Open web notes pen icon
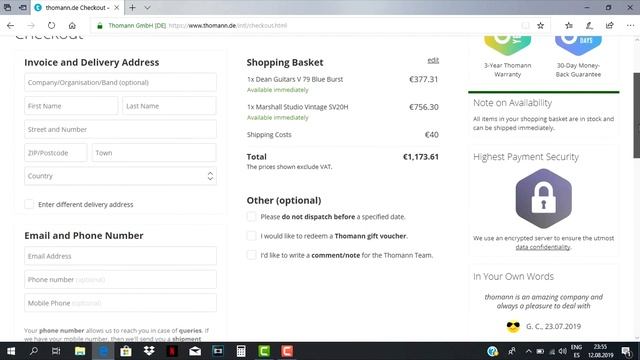 pyautogui.click(x=589, y=25)
